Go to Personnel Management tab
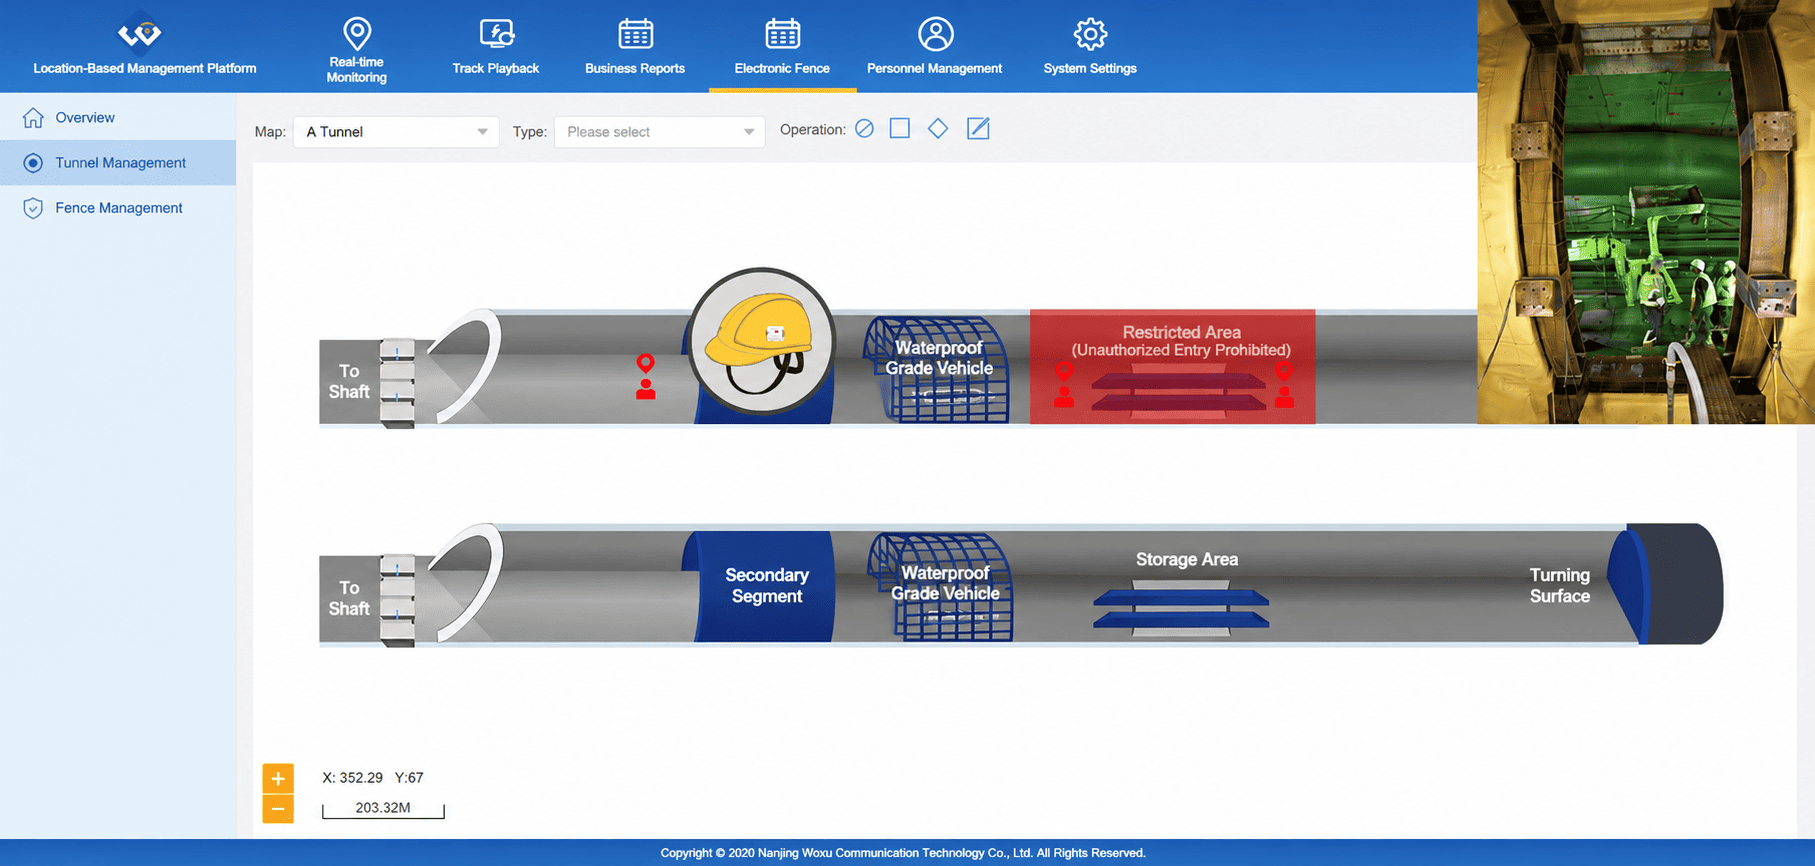This screenshot has width=1815, height=866. [934, 47]
